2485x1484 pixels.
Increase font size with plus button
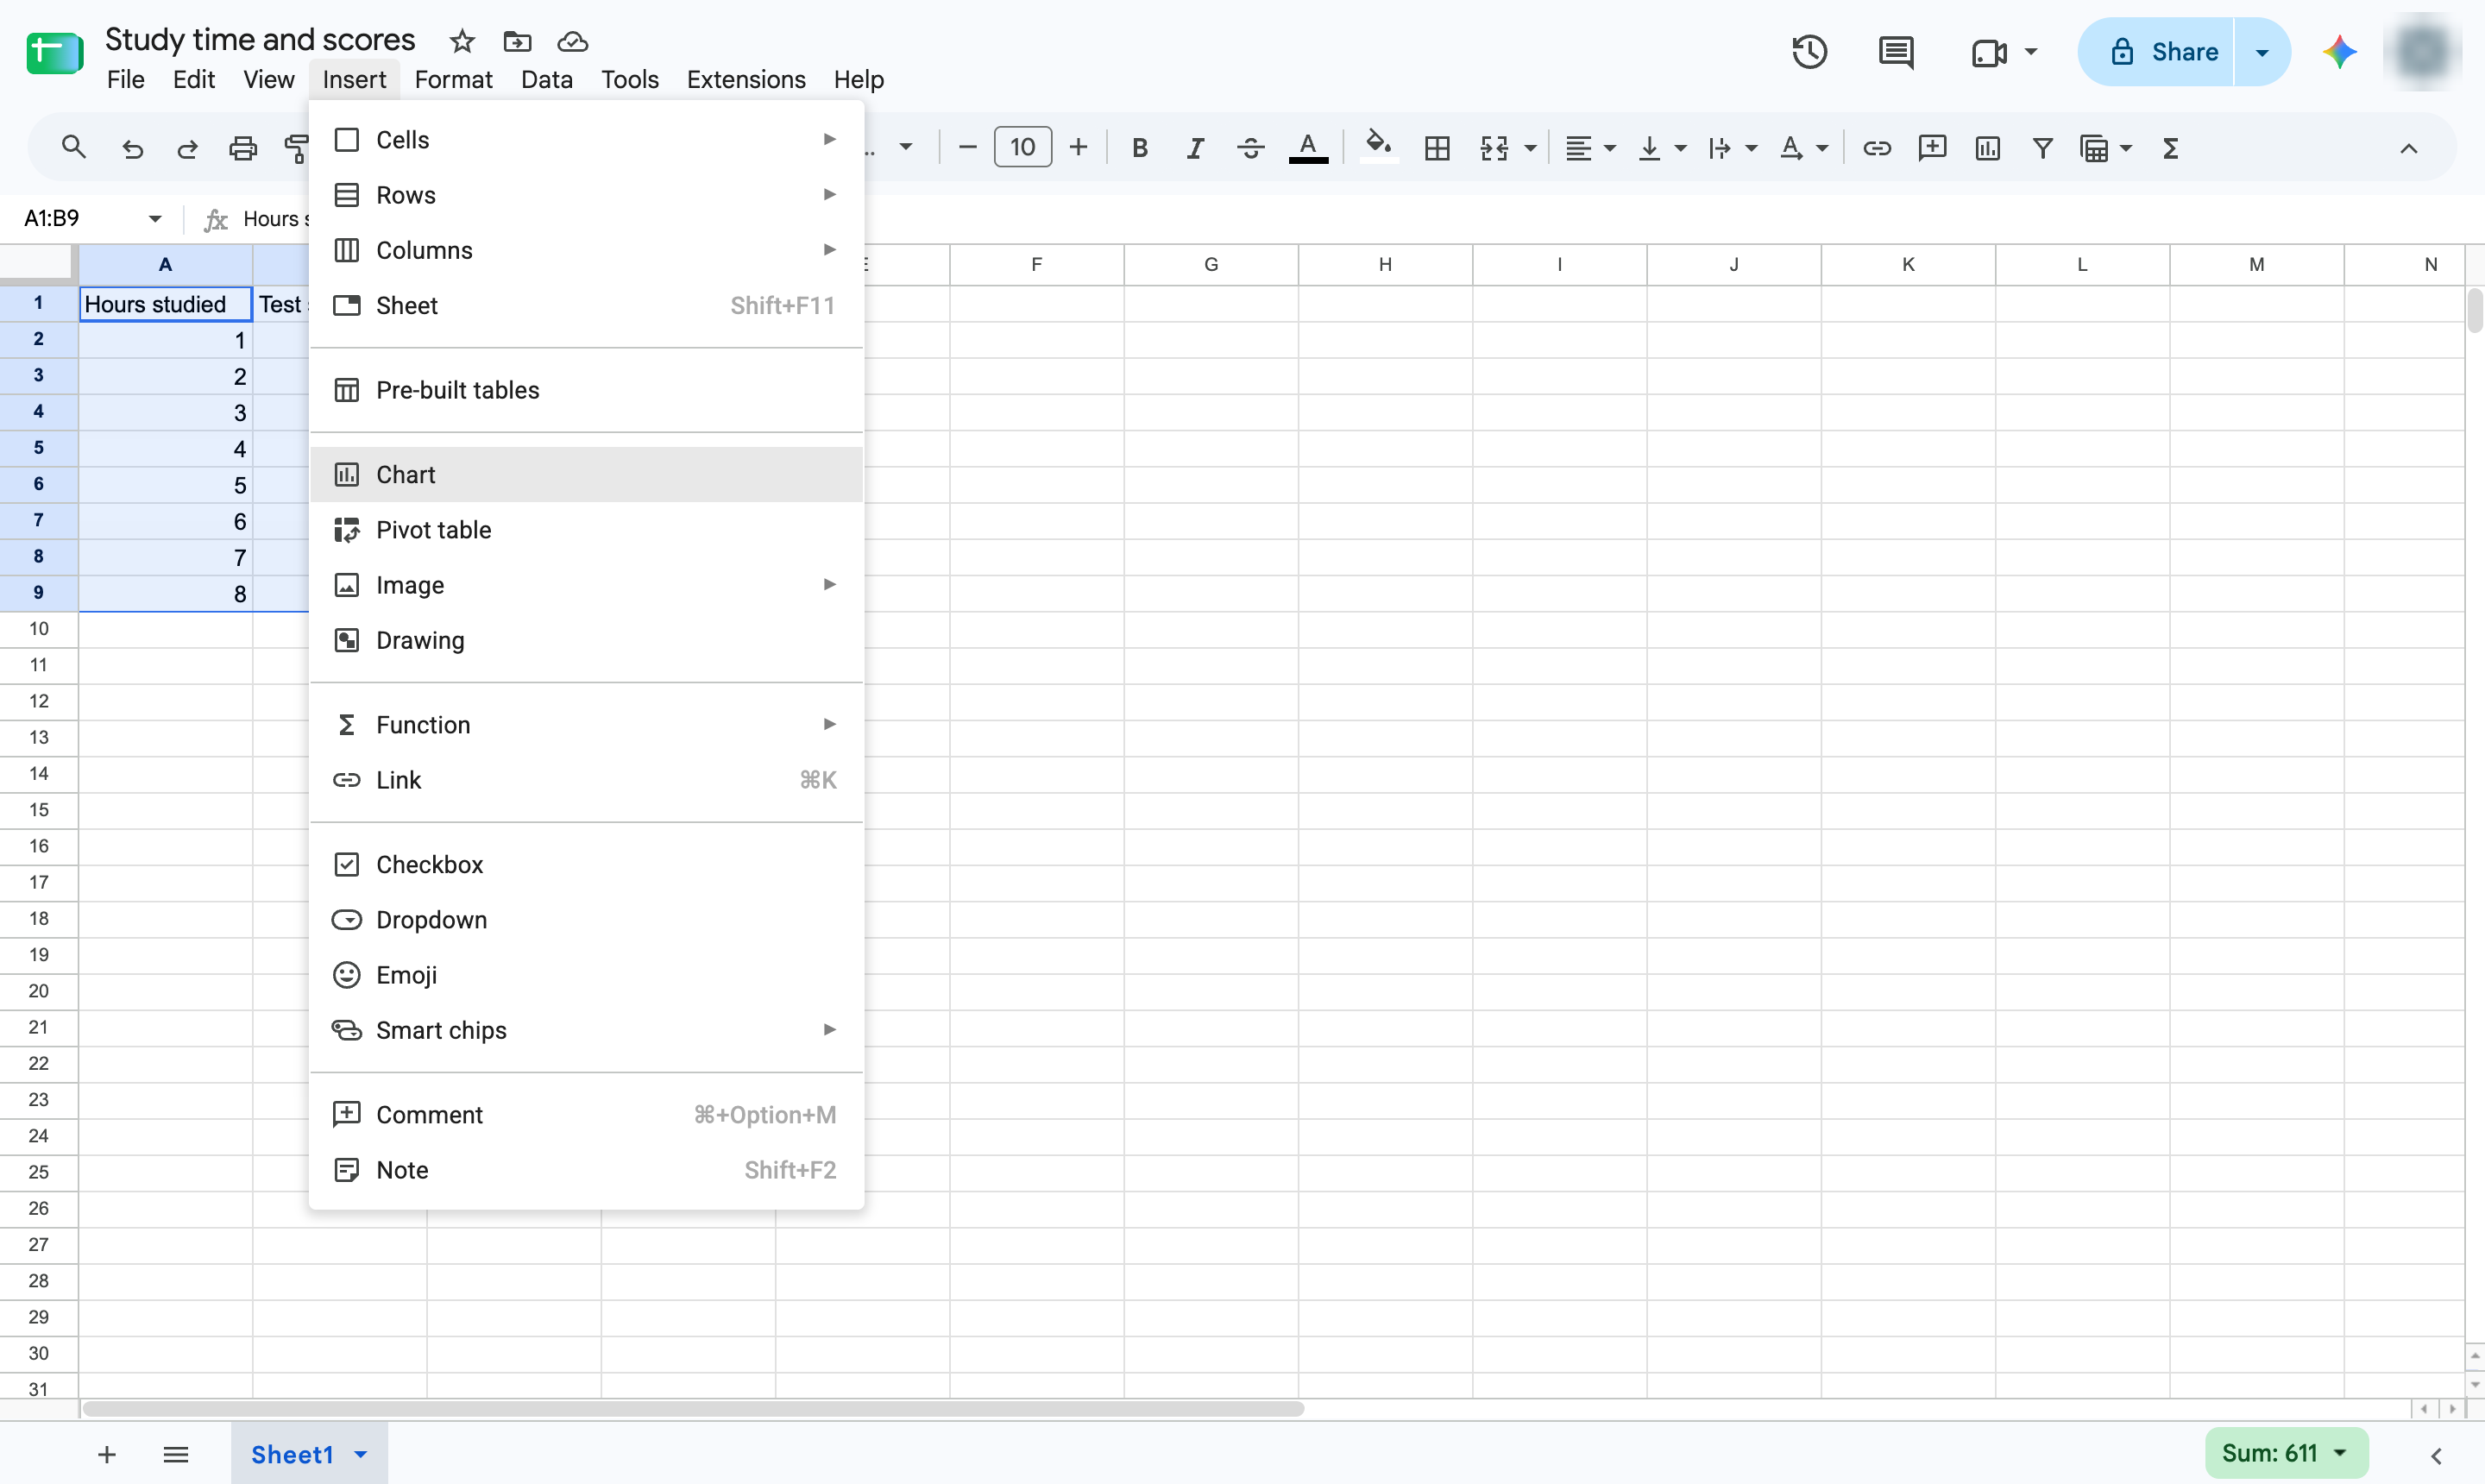click(1078, 148)
